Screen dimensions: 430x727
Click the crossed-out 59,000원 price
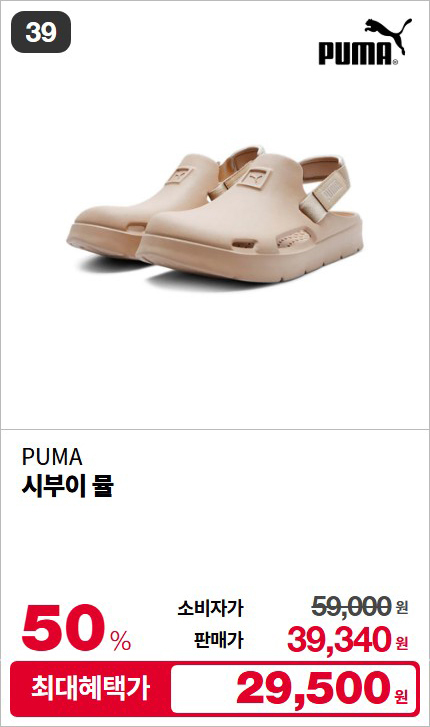359,606
